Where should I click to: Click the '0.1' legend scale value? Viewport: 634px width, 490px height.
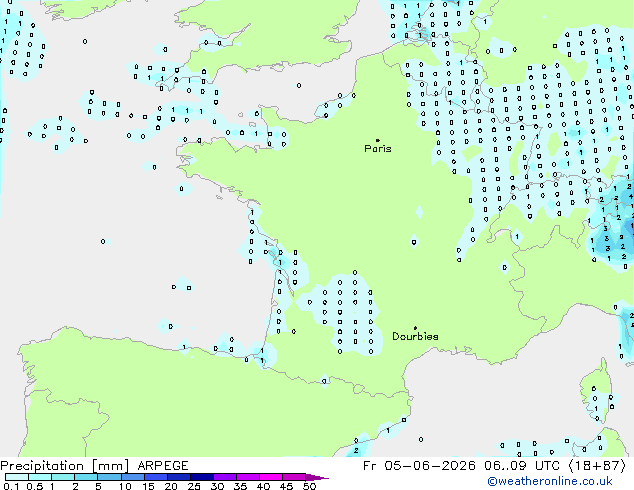pos(11,486)
